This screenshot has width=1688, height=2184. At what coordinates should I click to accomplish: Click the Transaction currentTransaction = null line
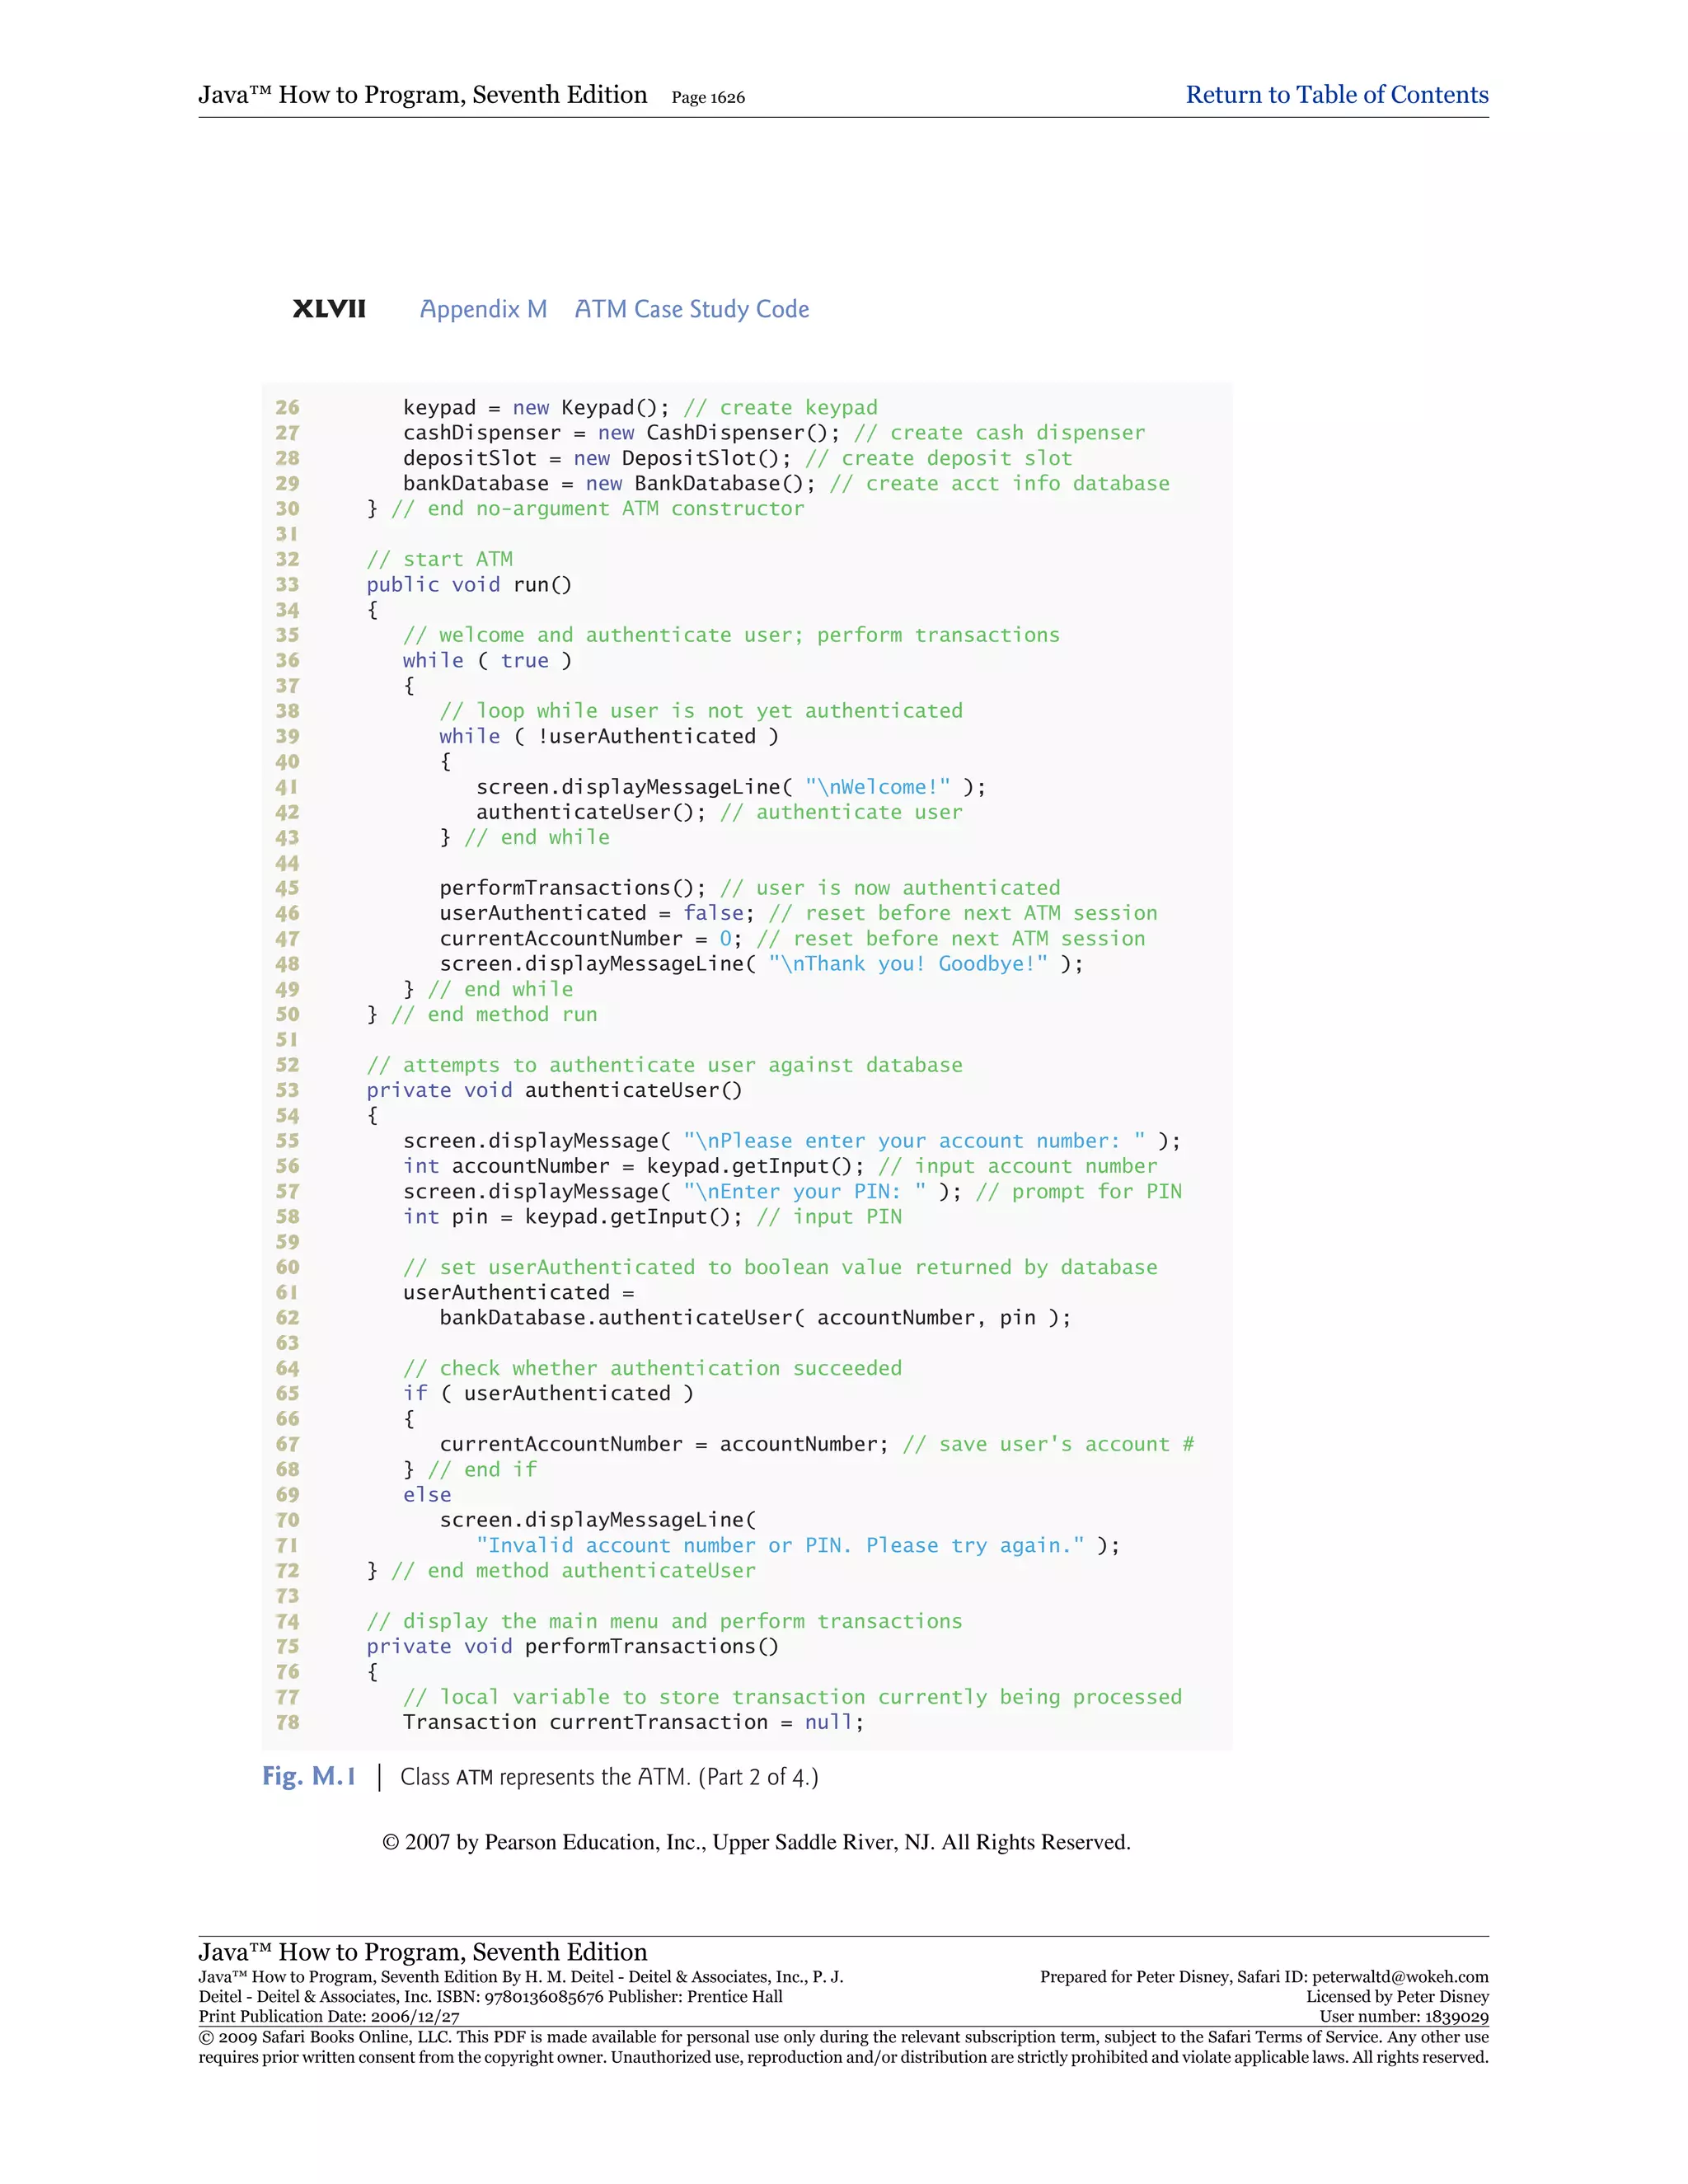click(632, 1722)
